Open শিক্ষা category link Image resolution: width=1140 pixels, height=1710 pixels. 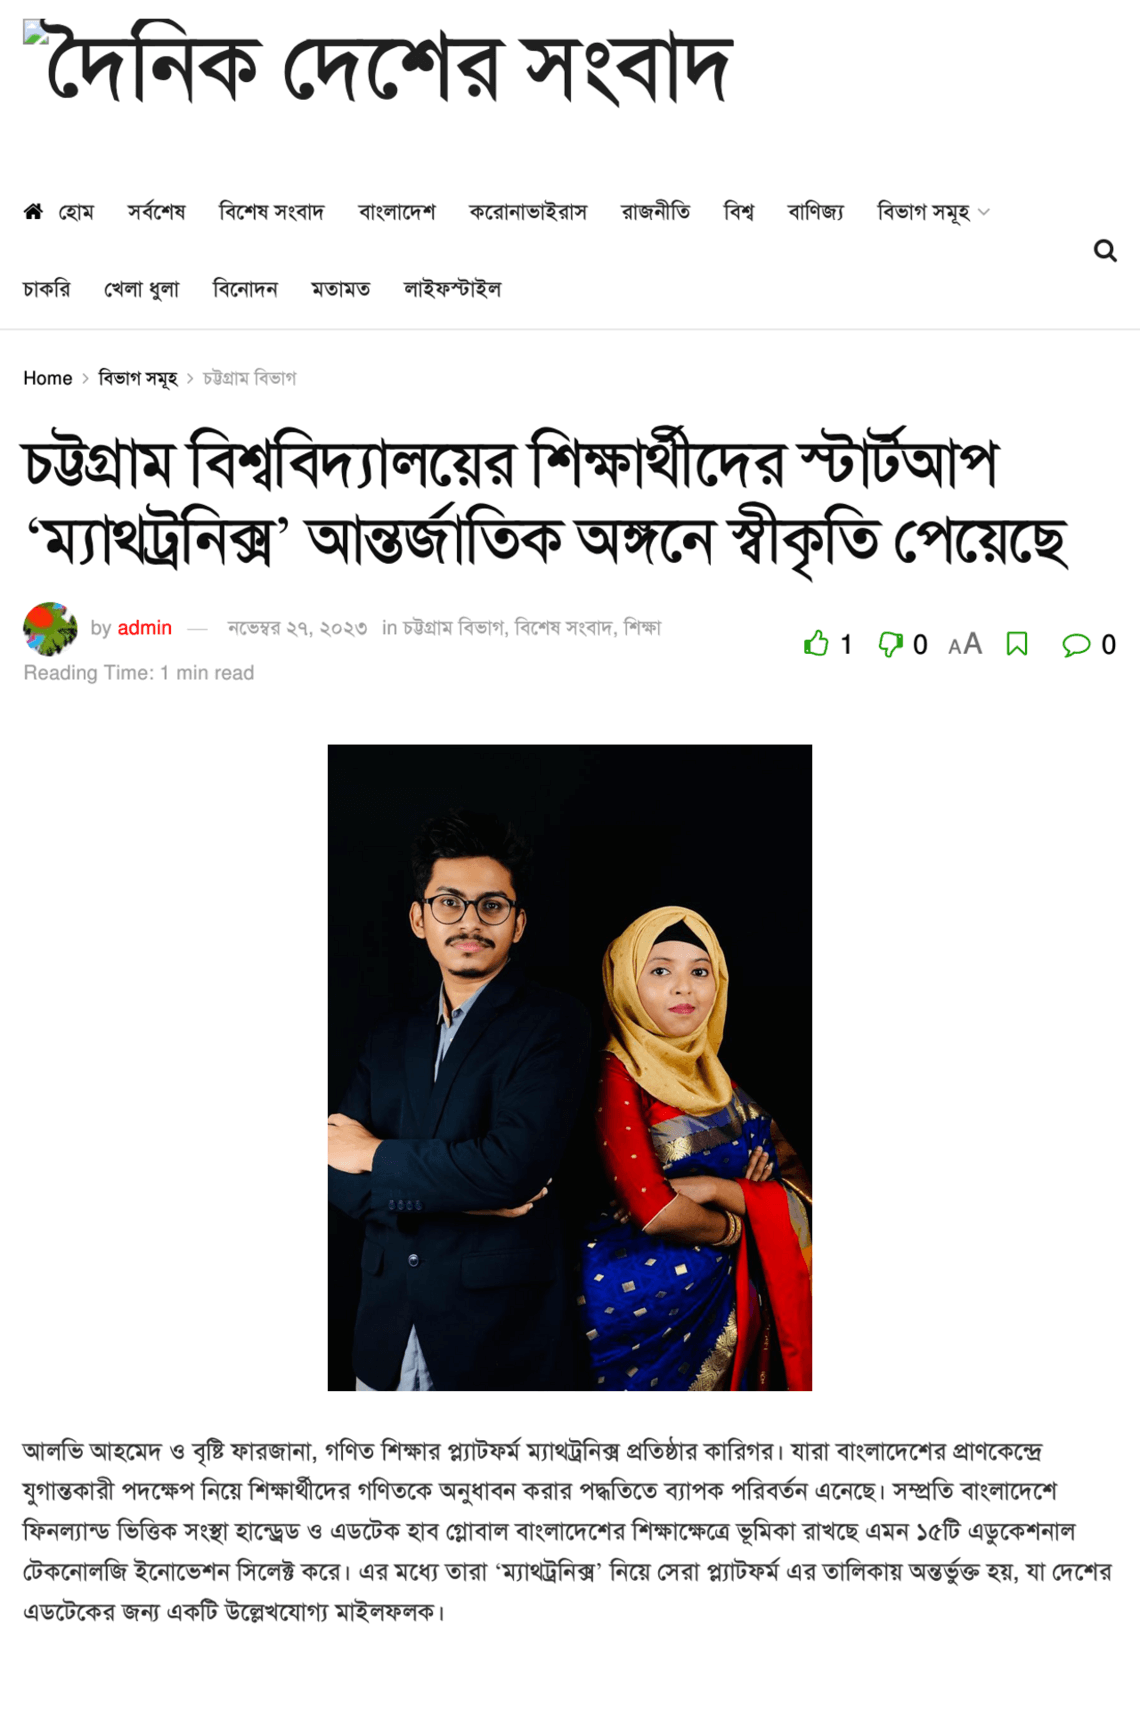tap(642, 628)
